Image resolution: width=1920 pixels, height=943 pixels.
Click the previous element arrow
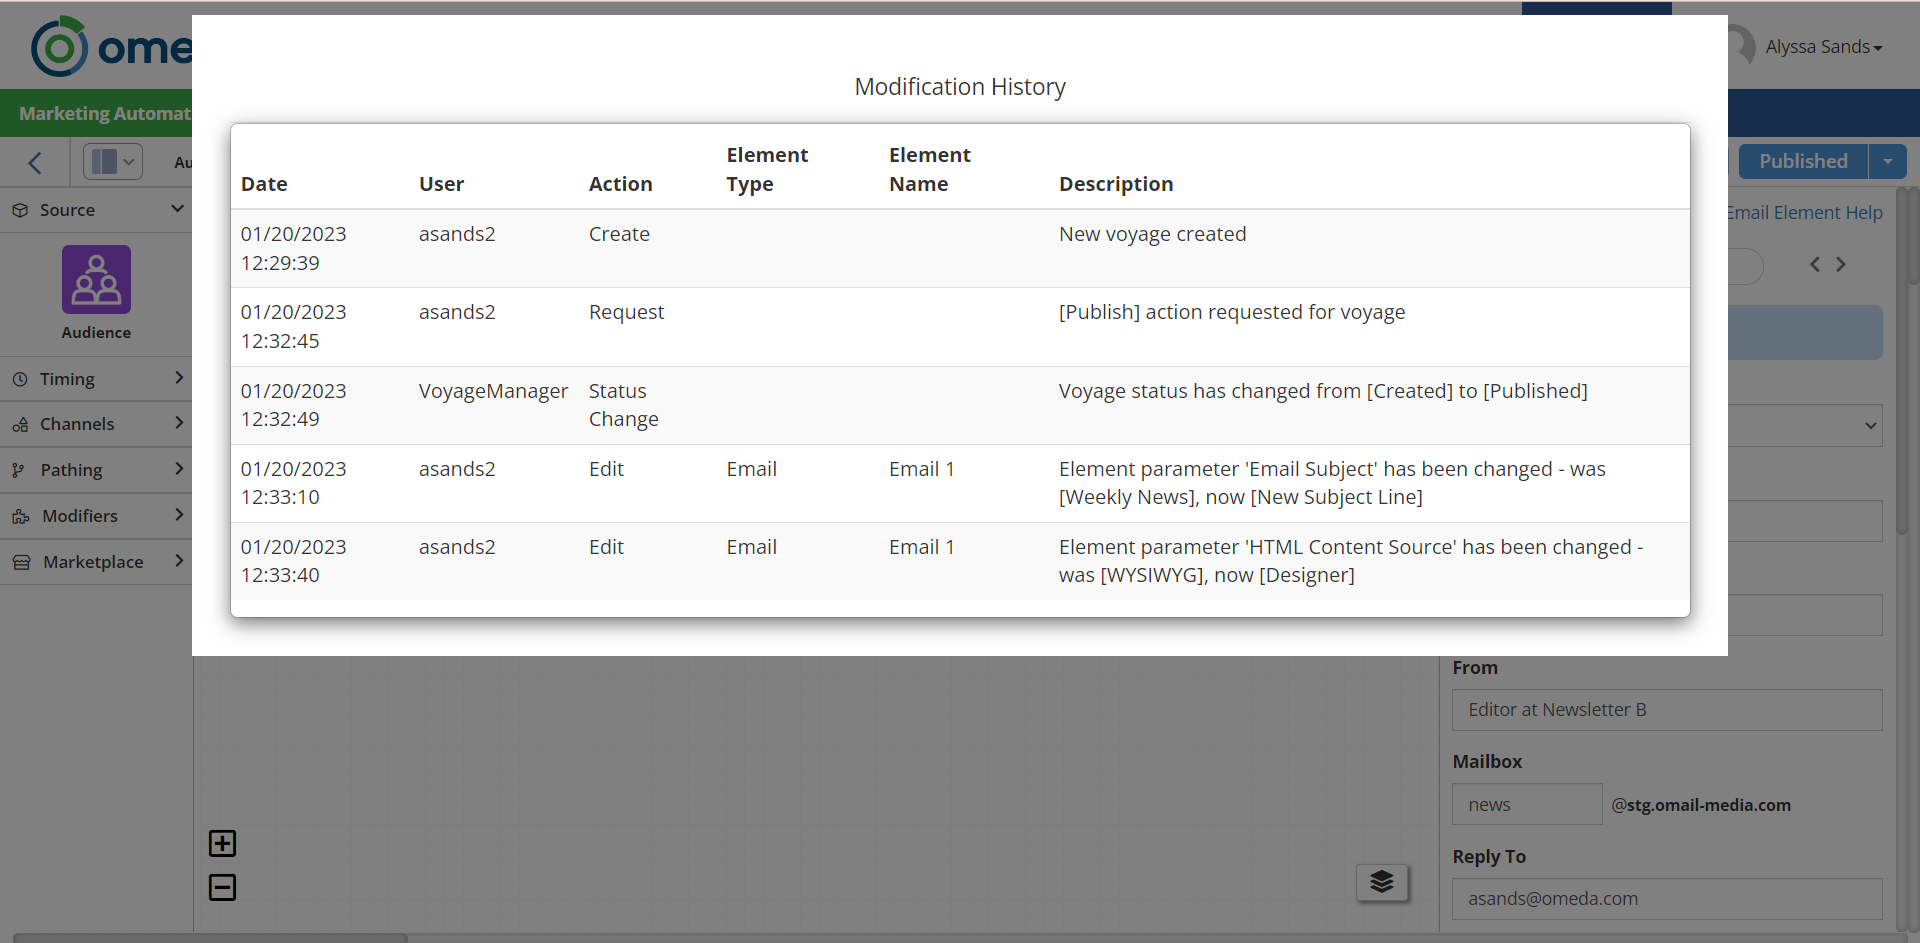point(1814,264)
